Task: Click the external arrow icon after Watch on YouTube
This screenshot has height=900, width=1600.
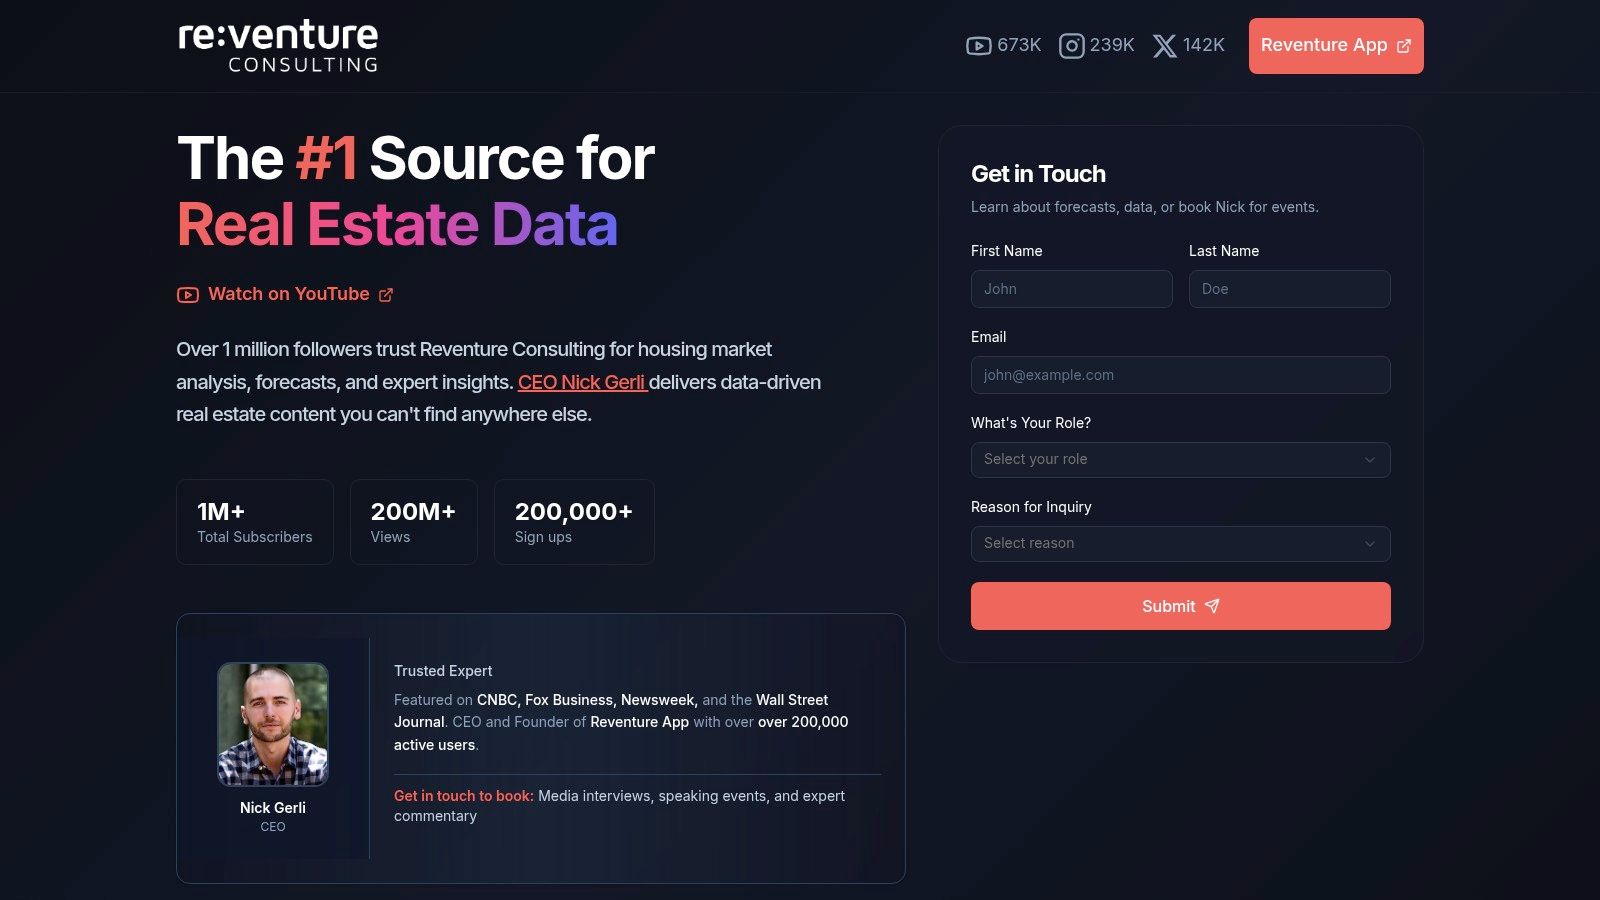Action: [386, 295]
